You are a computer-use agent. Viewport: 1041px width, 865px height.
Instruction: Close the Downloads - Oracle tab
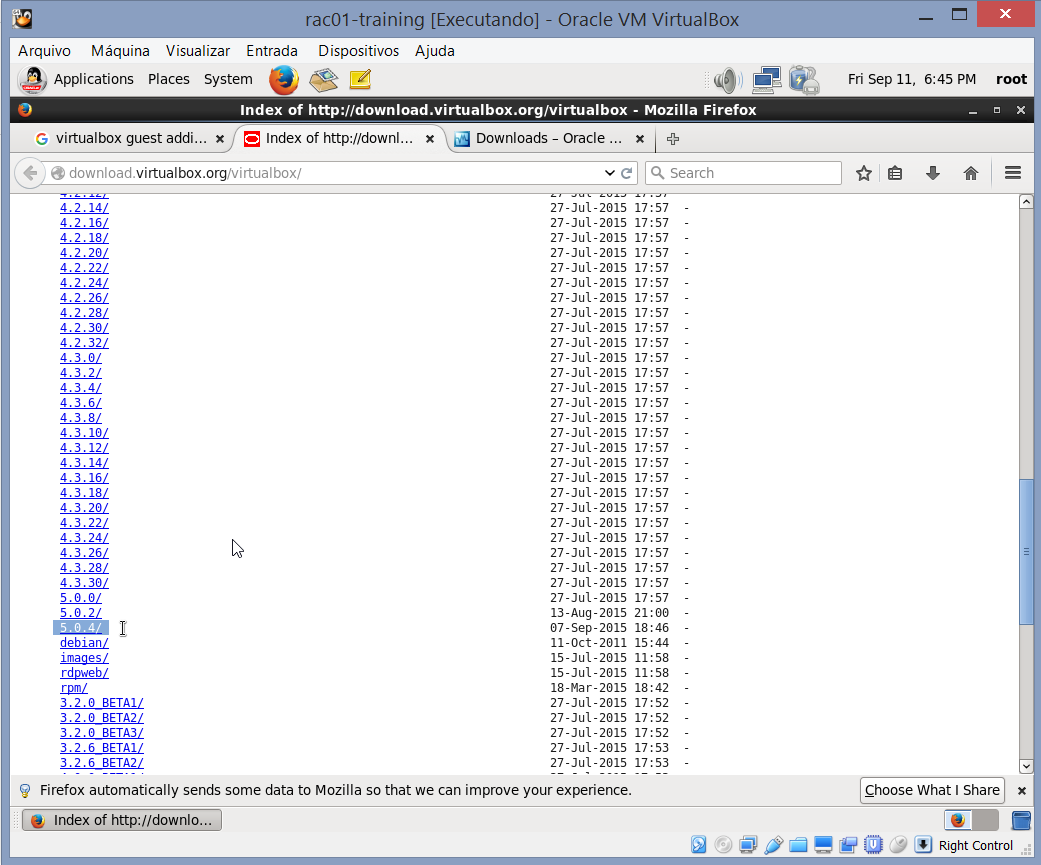pos(640,139)
